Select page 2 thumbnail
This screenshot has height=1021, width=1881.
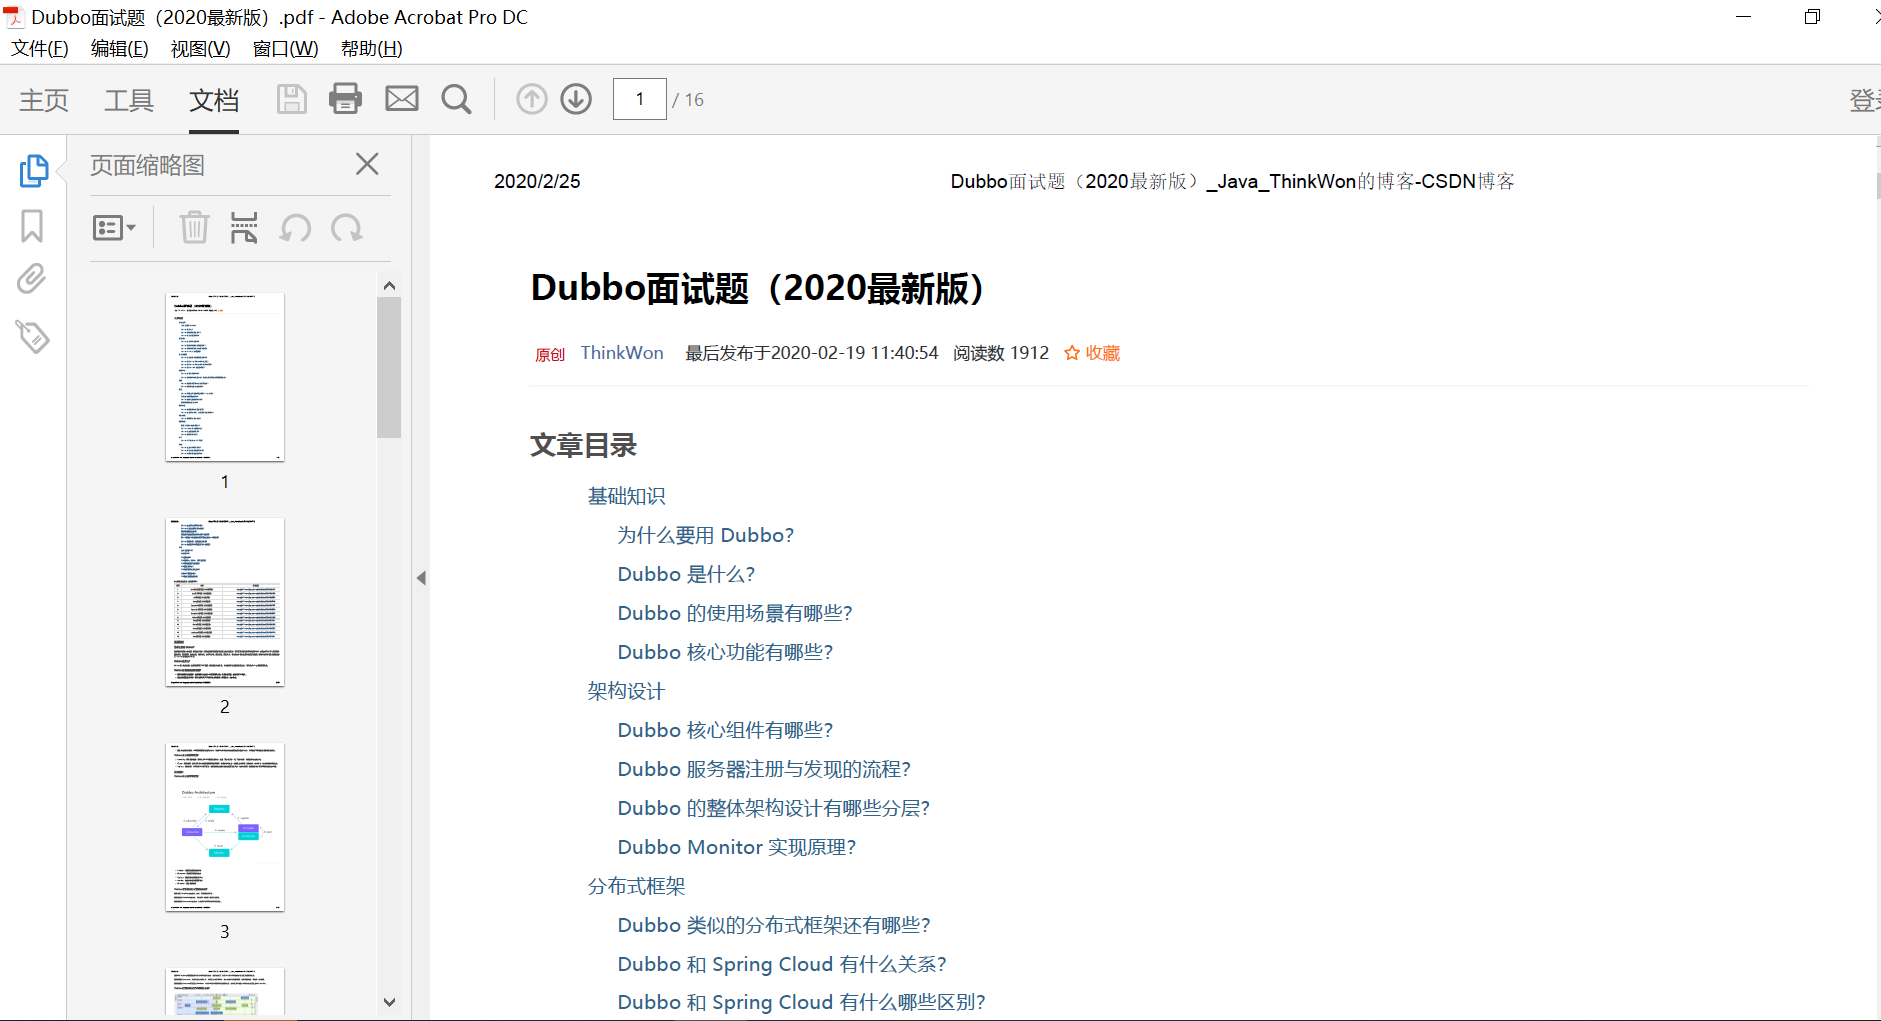pos(225,602)
